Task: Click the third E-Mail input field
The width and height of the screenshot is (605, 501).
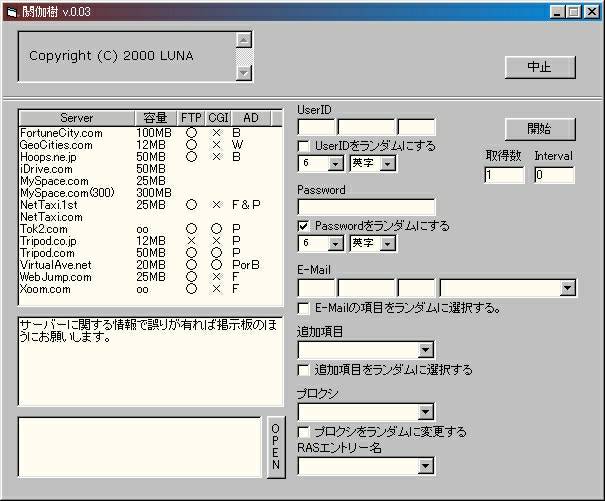Action: (x=416, y=288)
